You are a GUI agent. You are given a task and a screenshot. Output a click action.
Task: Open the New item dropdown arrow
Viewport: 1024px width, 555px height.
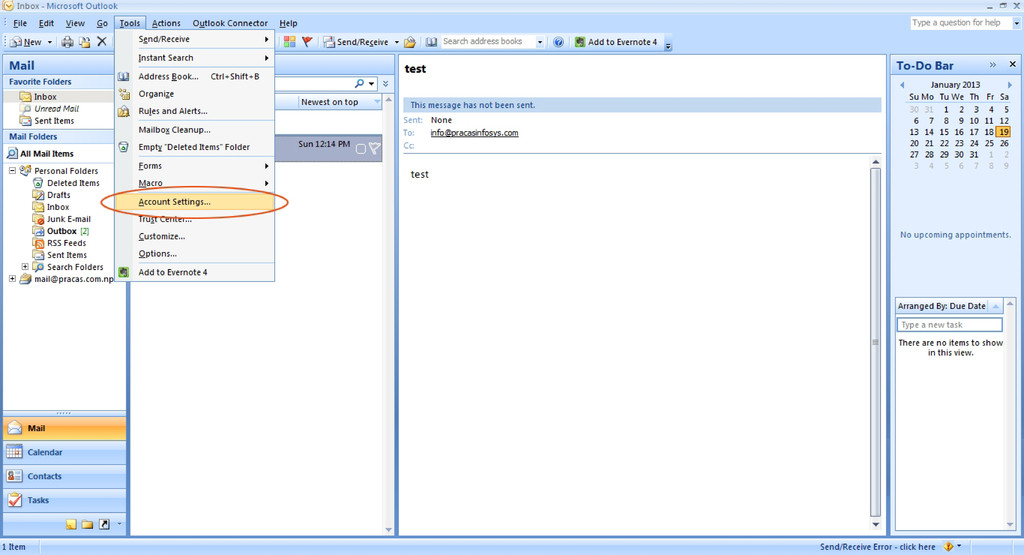click(x=50, y=42)
